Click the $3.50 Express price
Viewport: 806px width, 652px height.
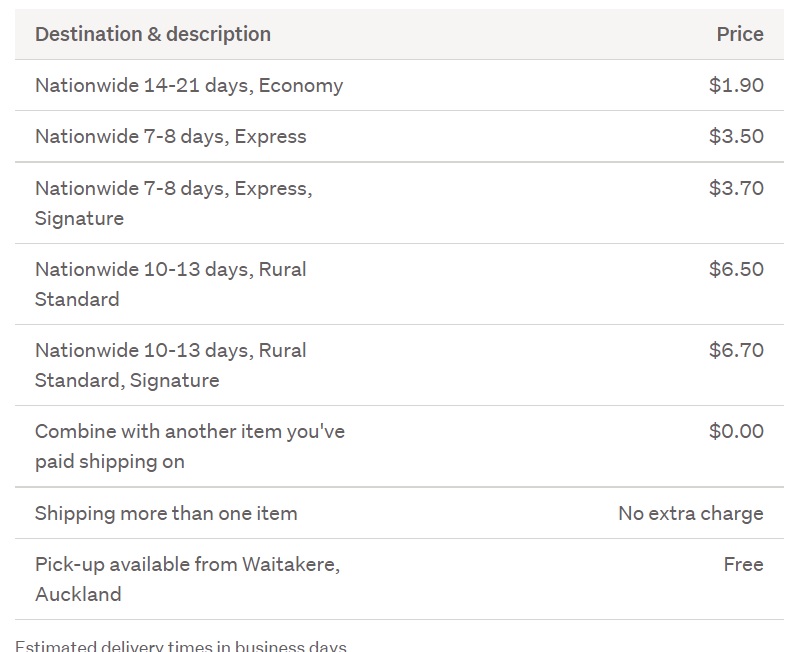736,136
